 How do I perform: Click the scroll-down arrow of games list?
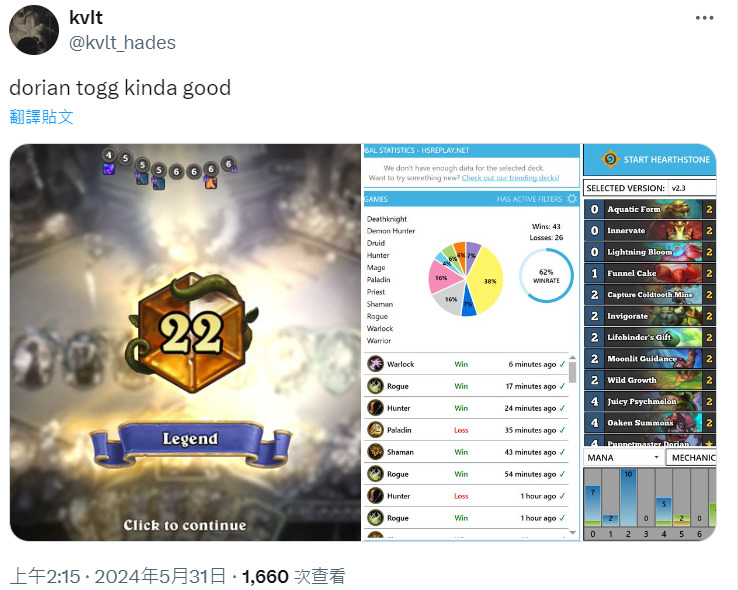(573, 533)
